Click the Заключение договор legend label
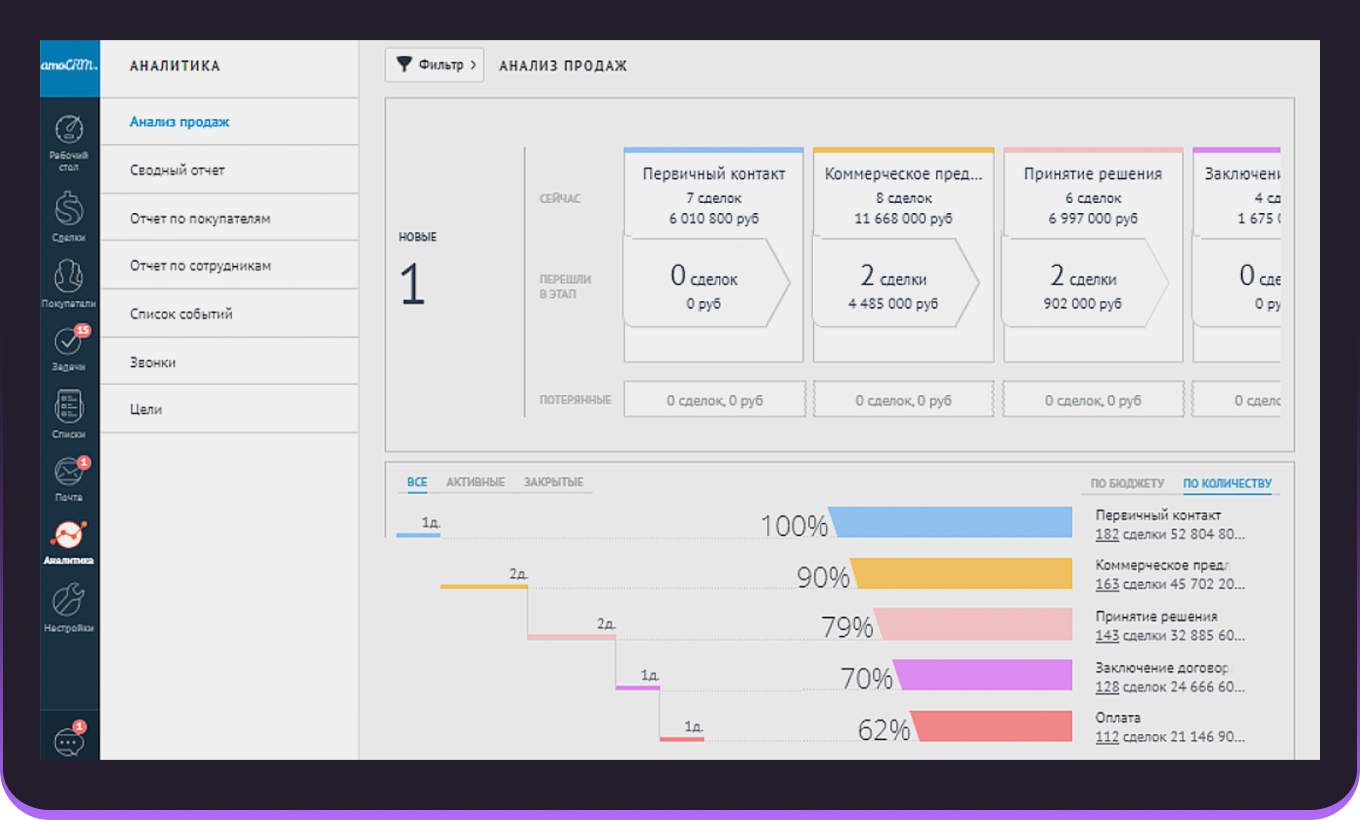The image size is (1360, 820). [1164, 667]
